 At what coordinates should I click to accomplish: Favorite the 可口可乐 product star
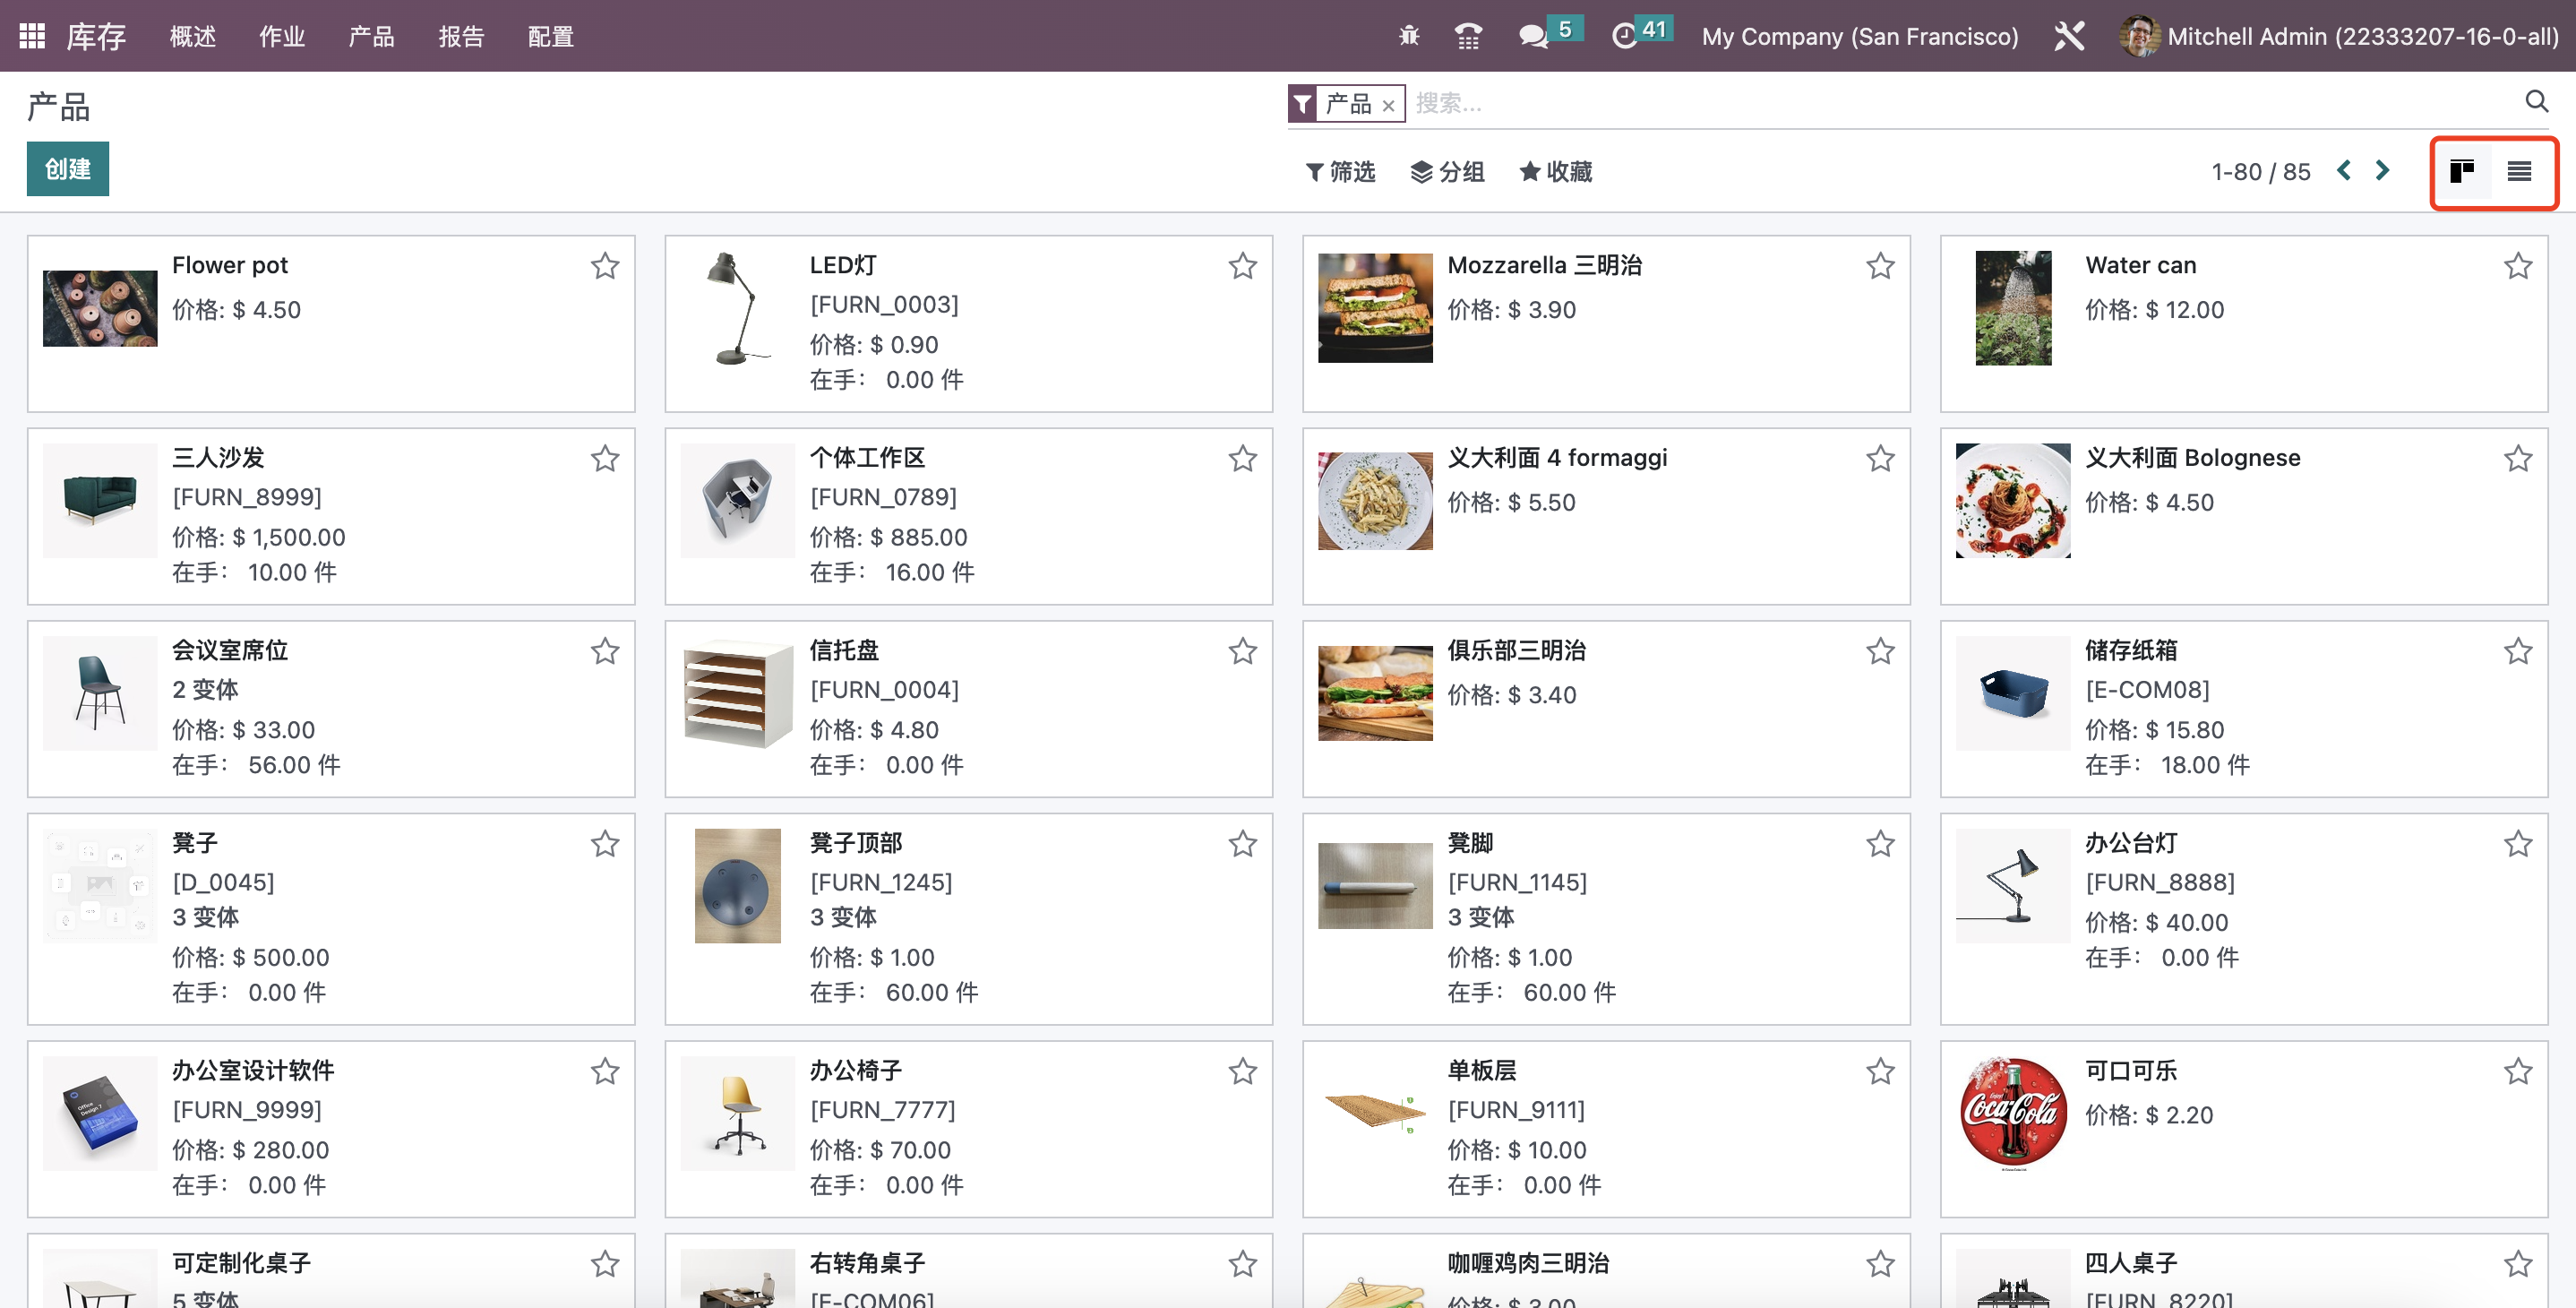[x=2518, y=1072]
